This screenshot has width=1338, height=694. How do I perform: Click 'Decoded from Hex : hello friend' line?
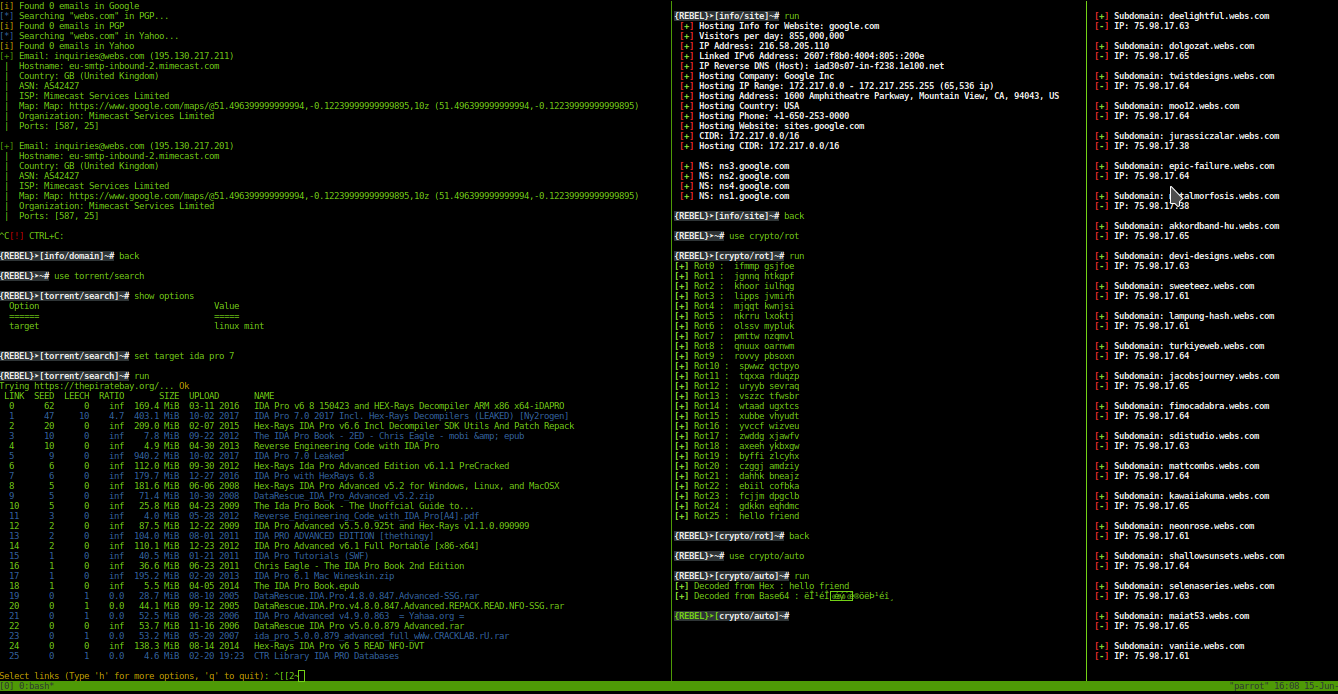click(x=762, y=586)
